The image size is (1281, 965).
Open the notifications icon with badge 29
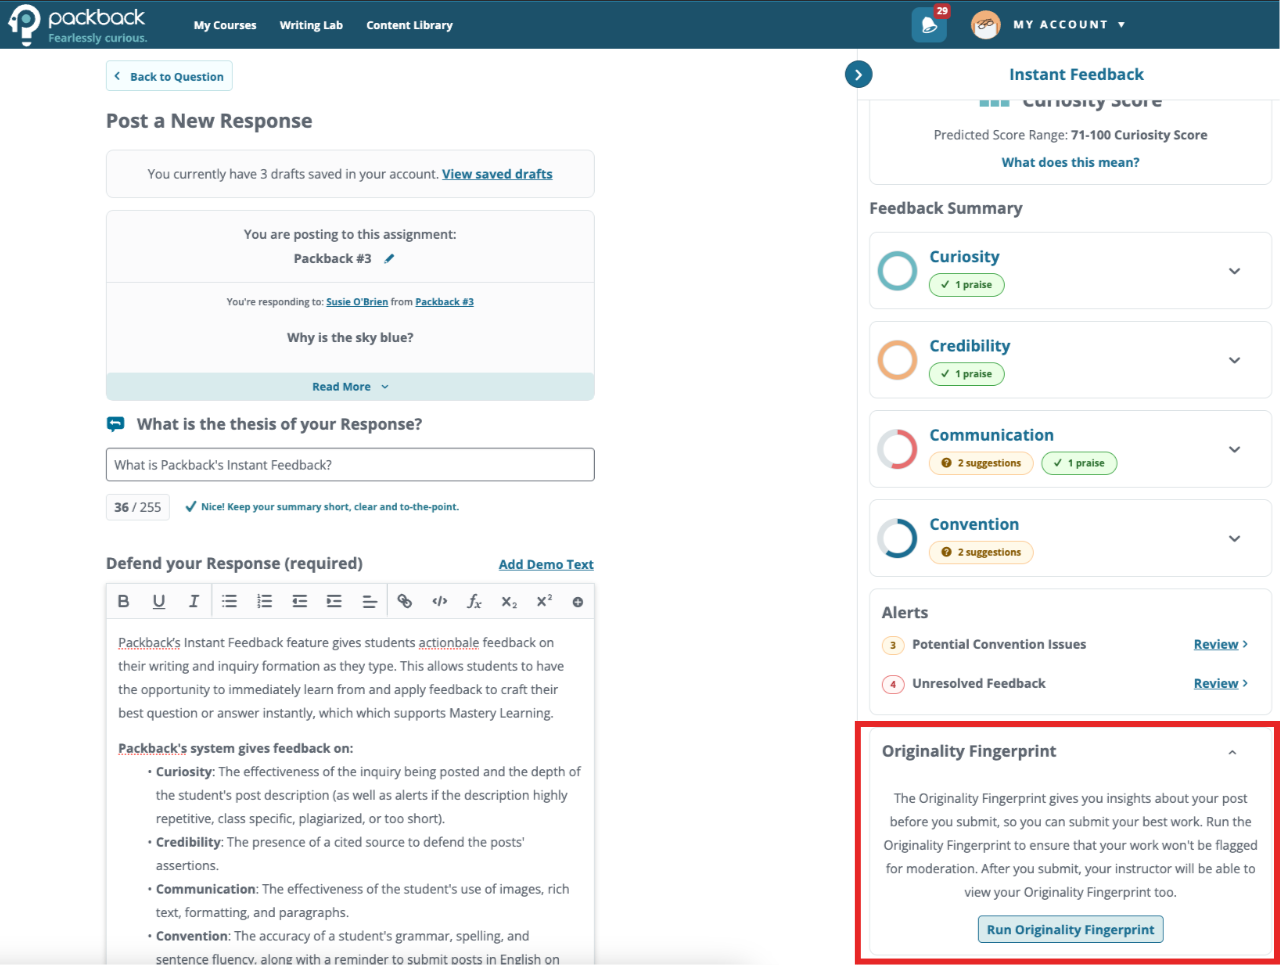point(929,25)
